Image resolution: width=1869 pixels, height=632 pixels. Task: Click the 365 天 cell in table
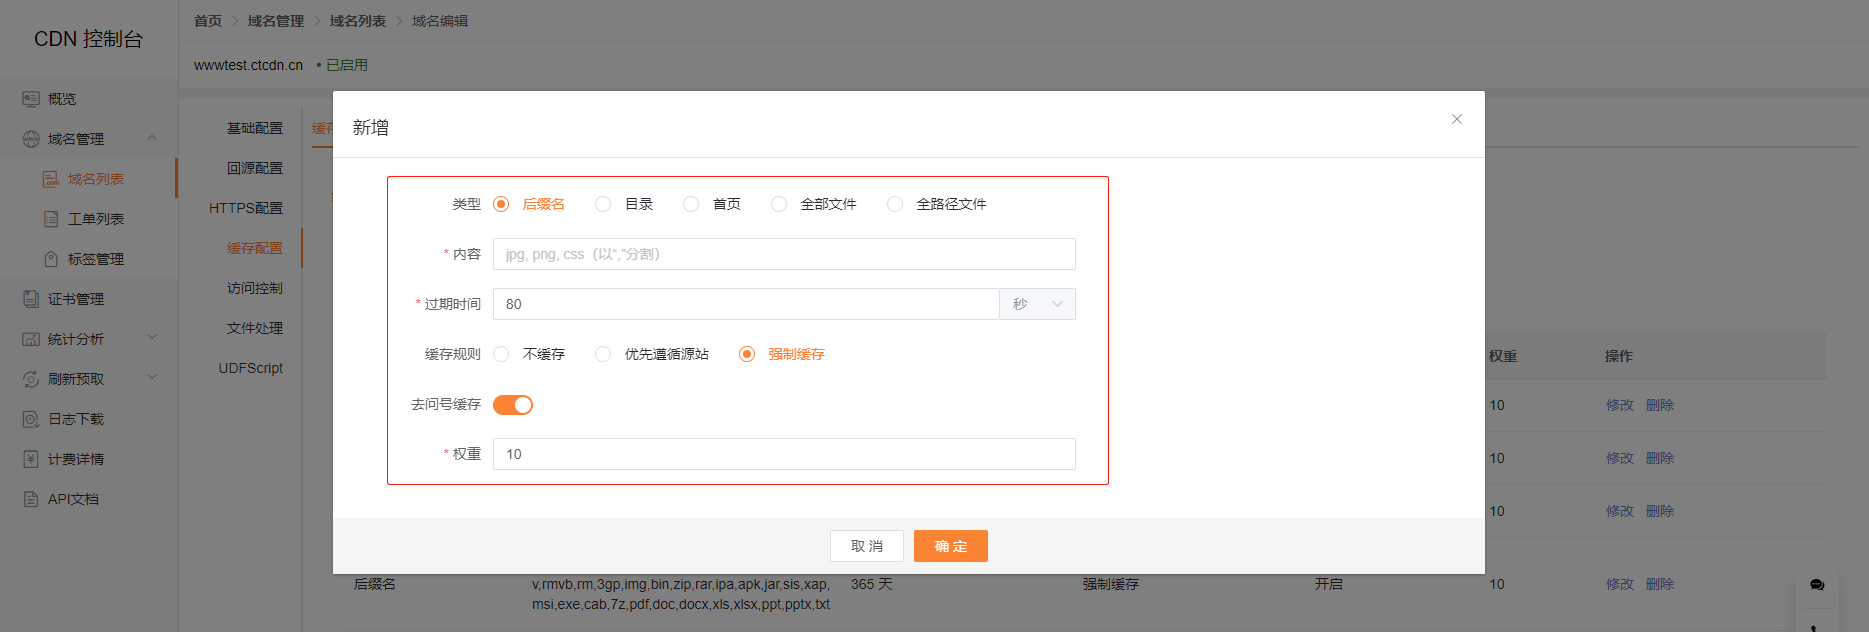[871, 584]
